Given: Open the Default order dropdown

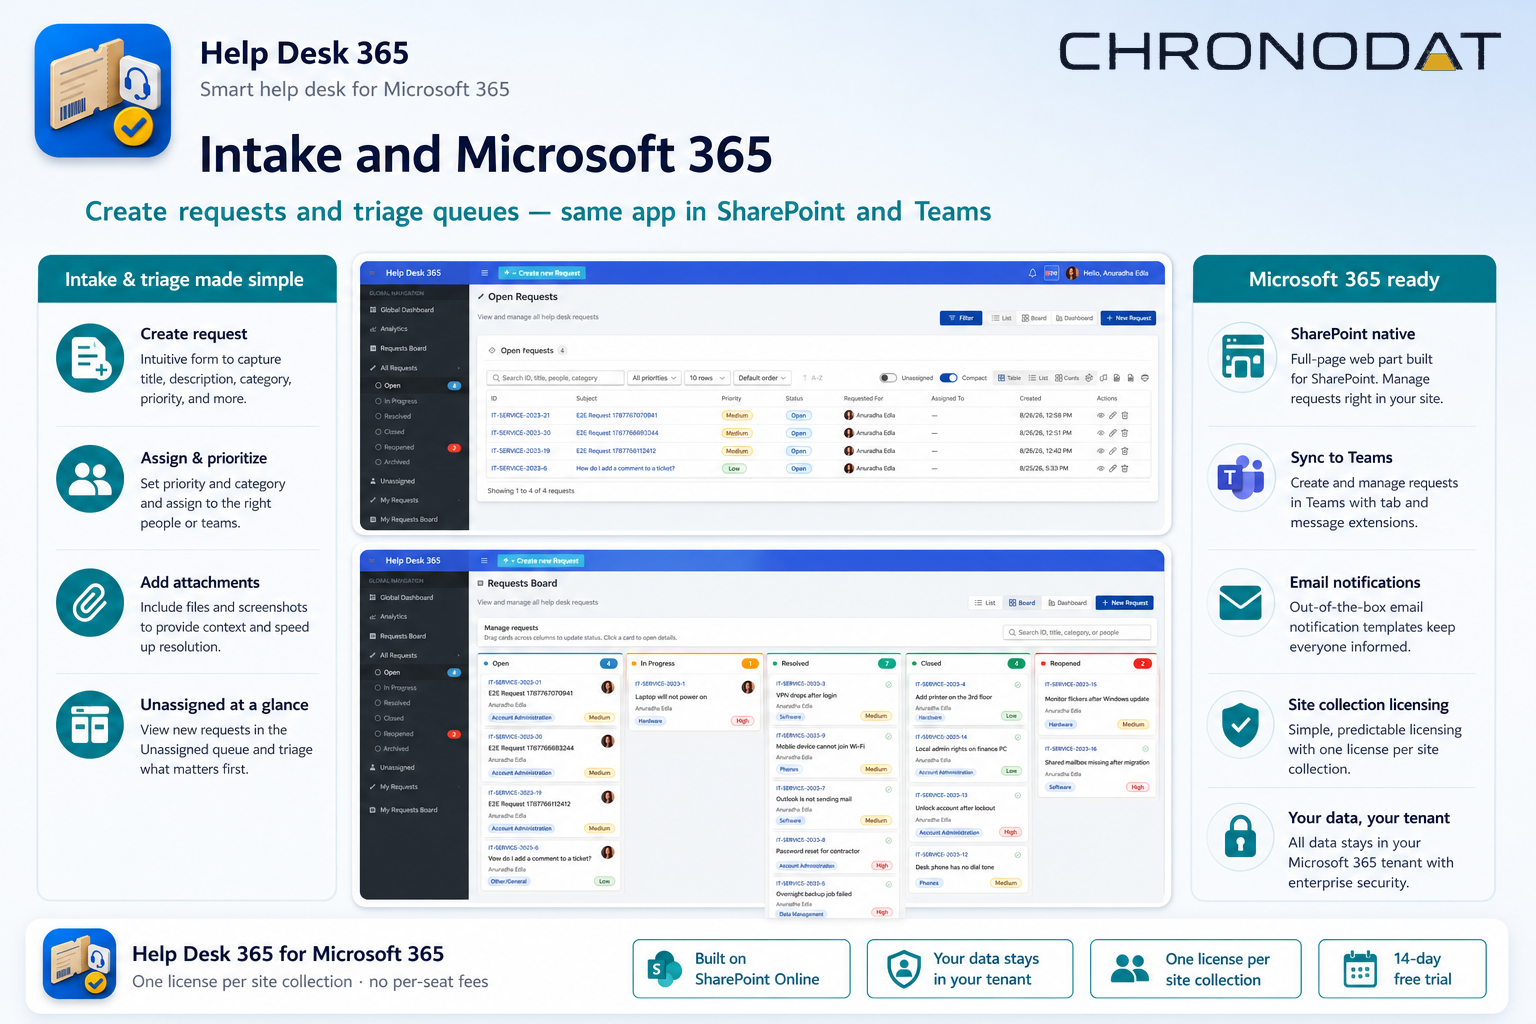Looking at the screenshot, I should (763, 378).
